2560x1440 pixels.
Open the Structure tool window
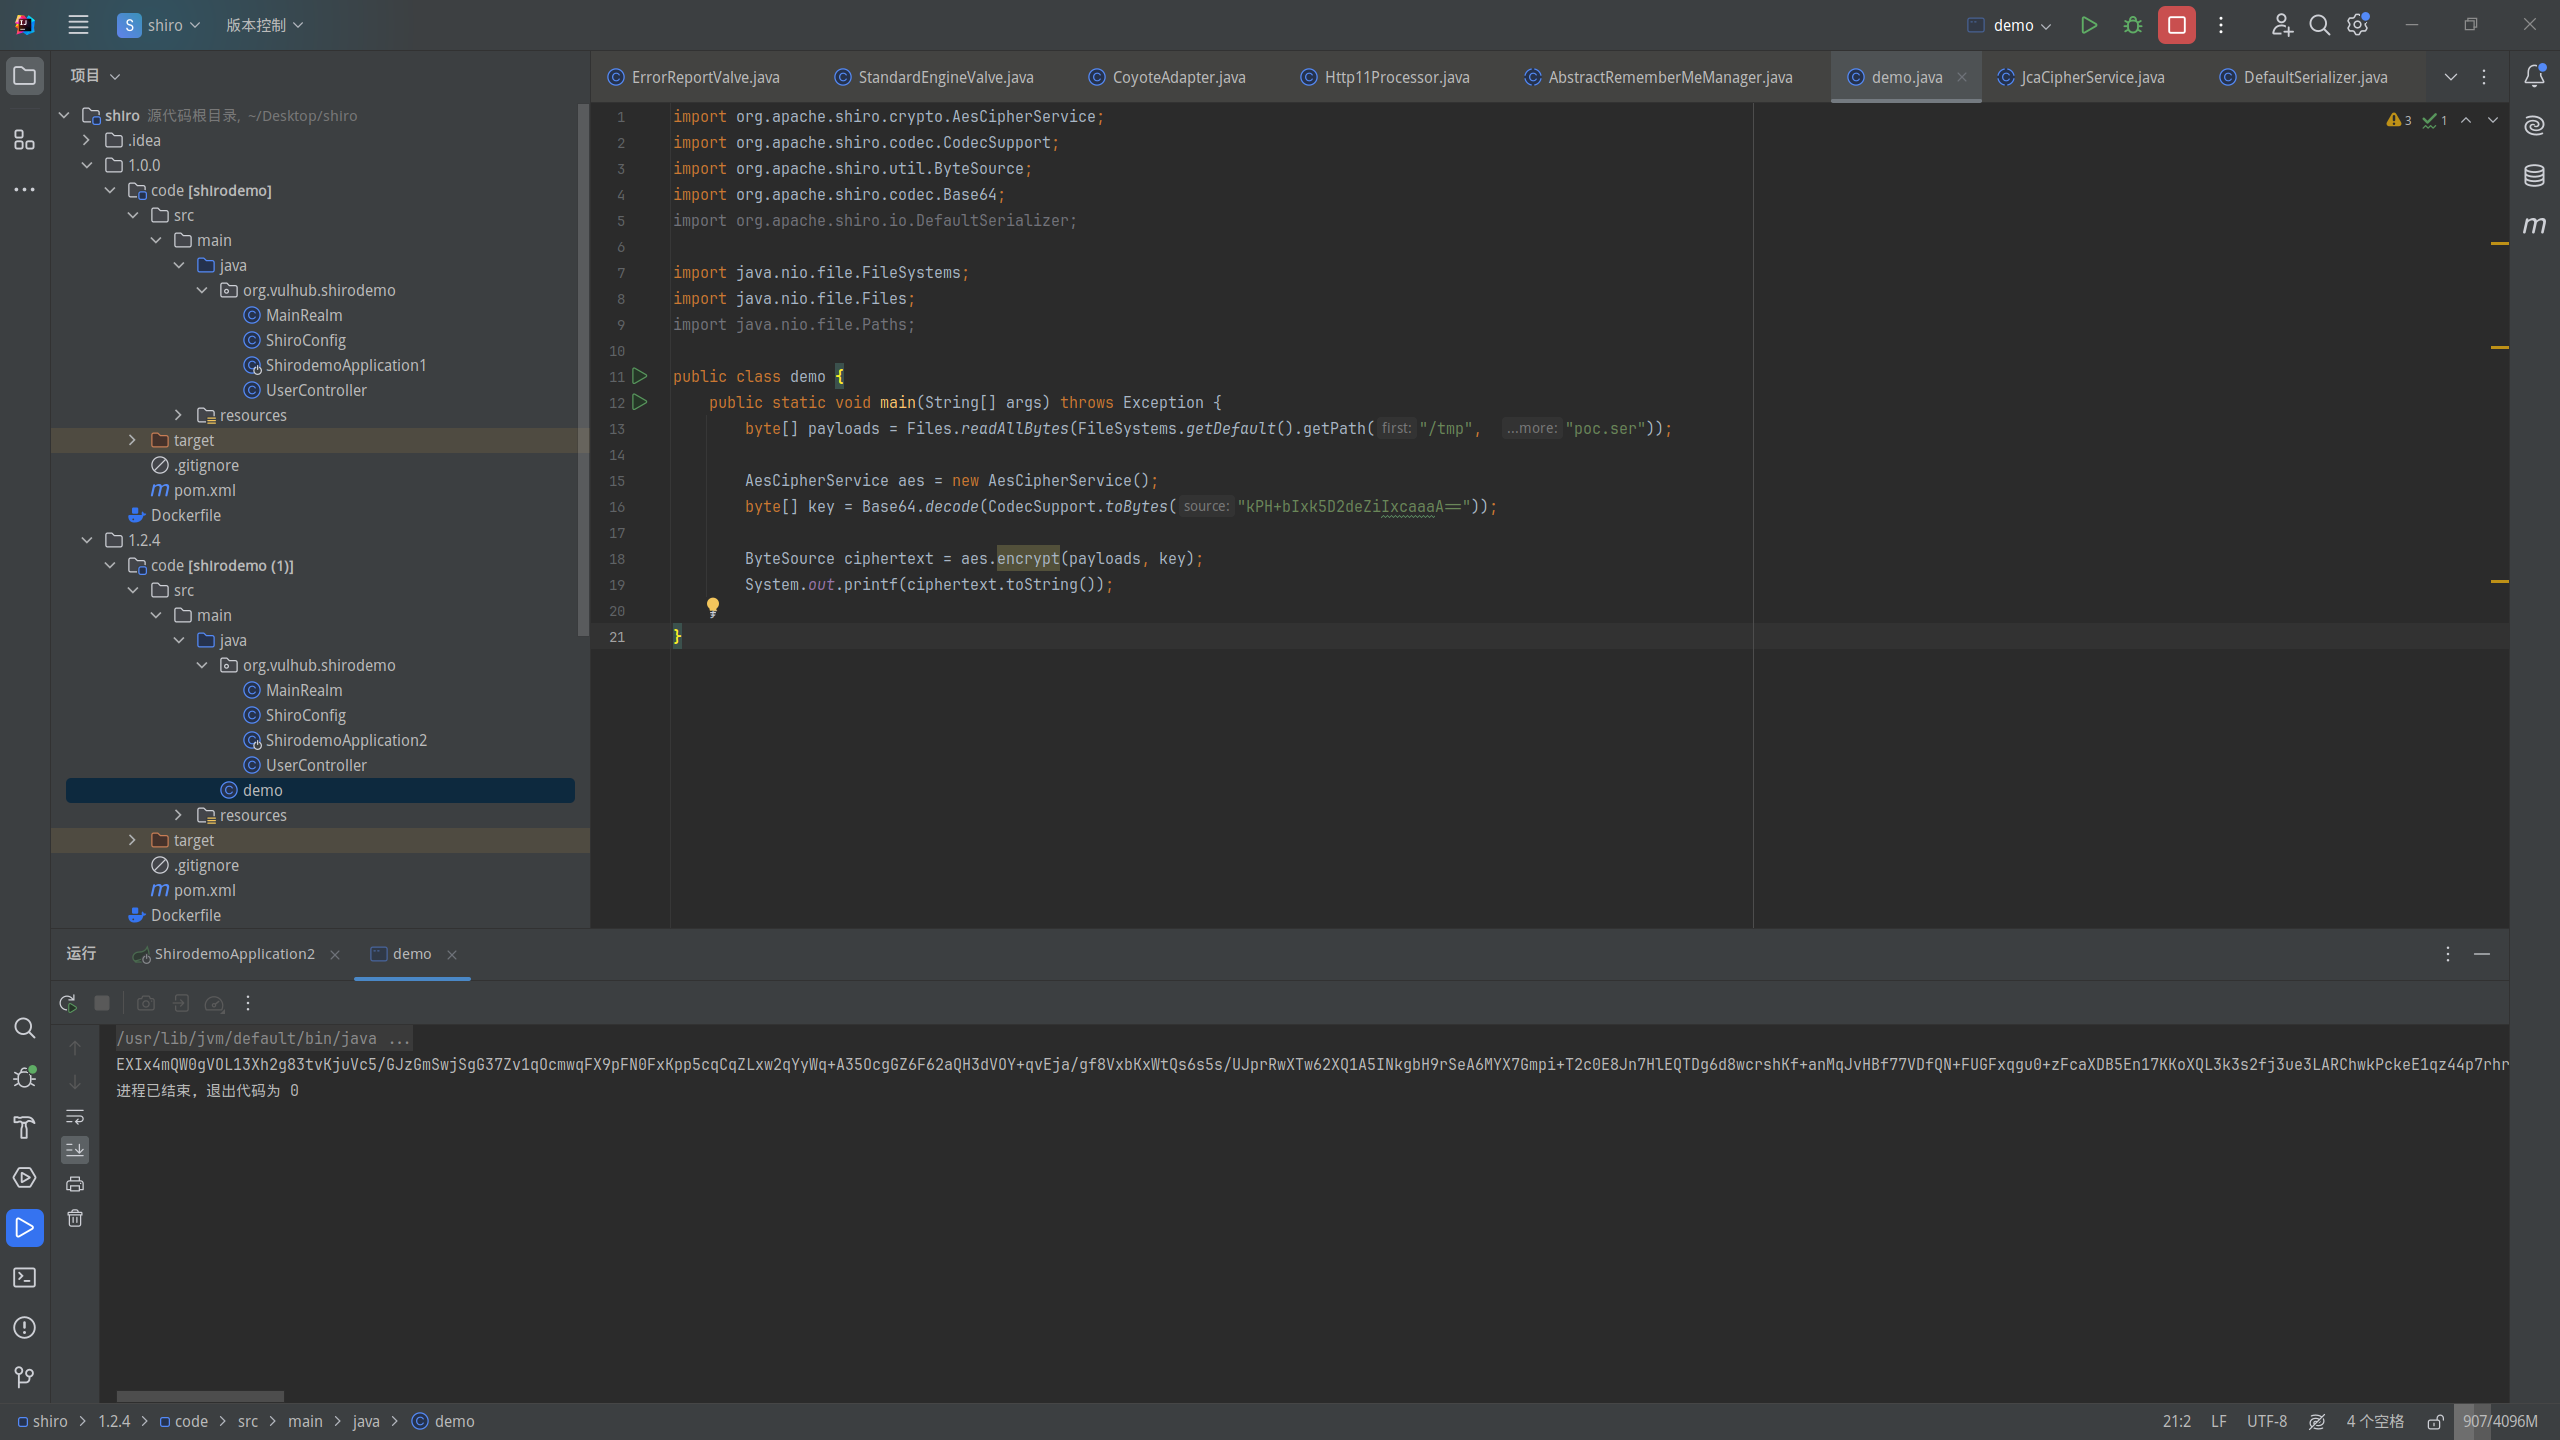click(25, 140)
